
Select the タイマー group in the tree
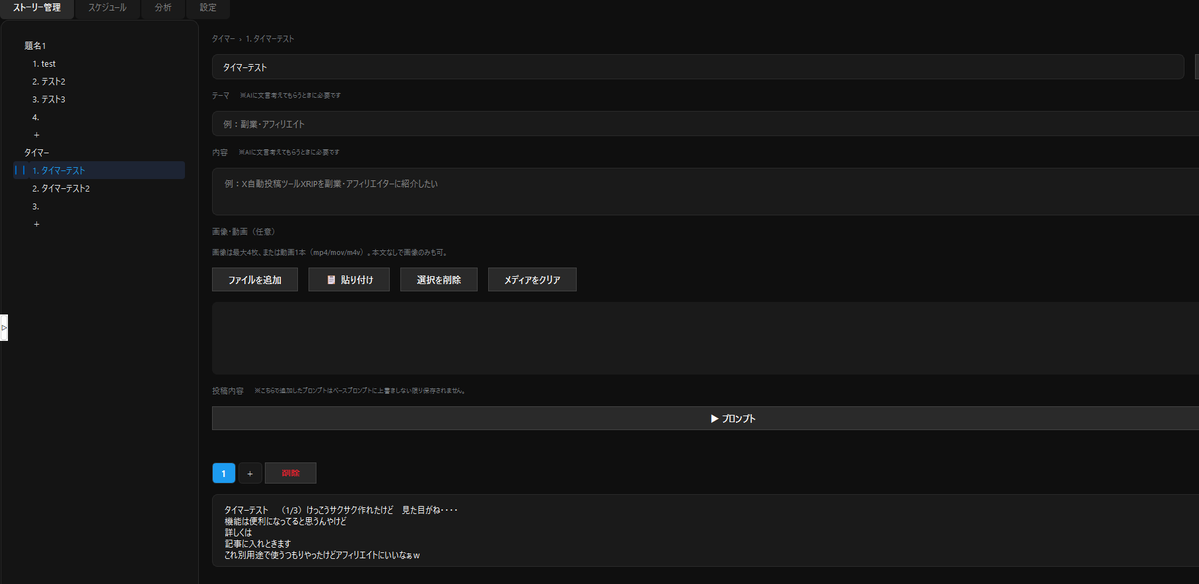point(37,153)
